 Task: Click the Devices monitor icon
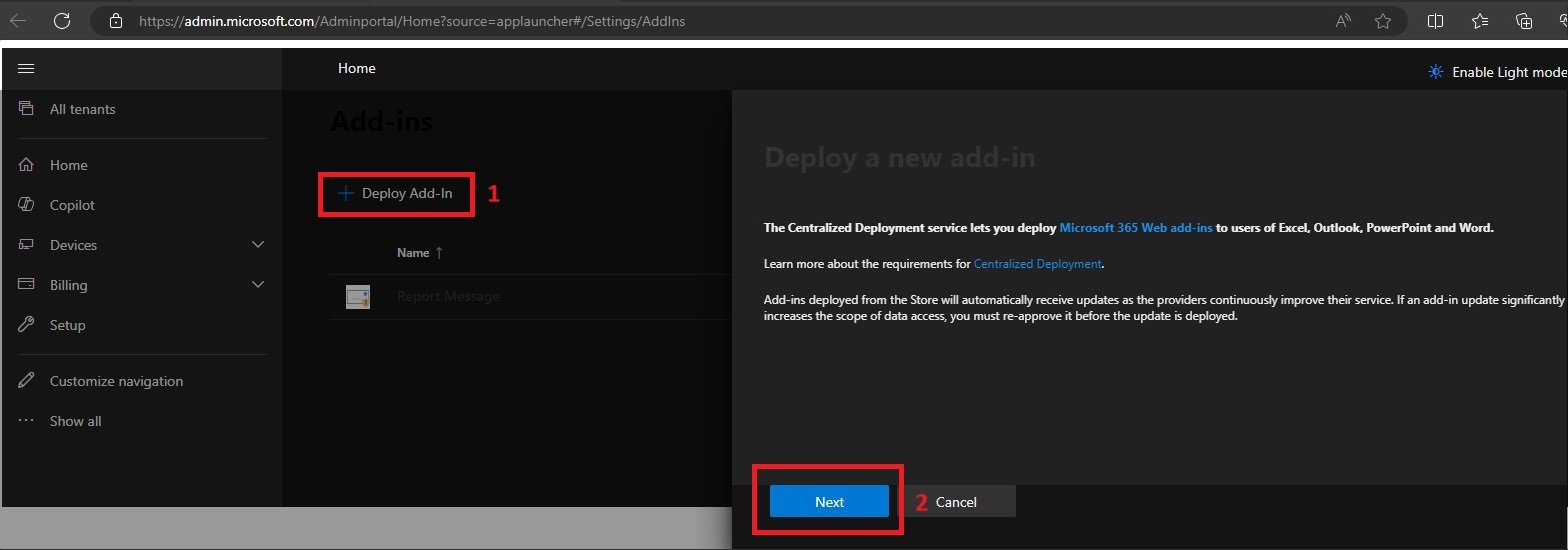point(27,244)
